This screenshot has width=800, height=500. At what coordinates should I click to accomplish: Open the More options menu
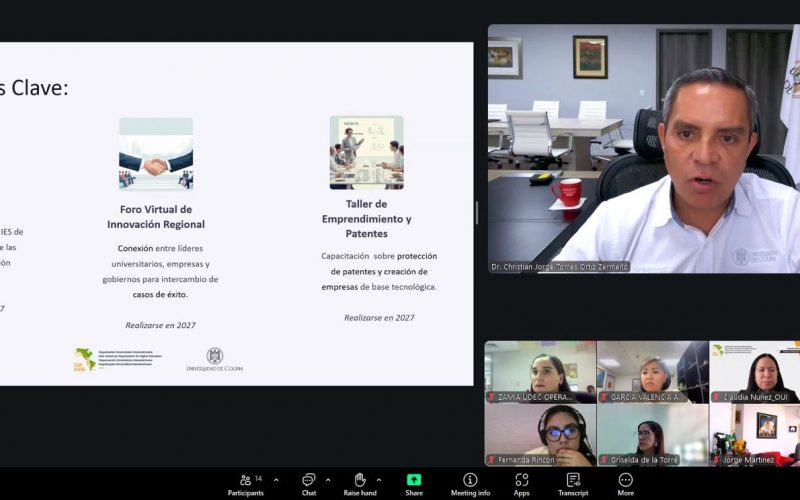(x=626, y=483)
